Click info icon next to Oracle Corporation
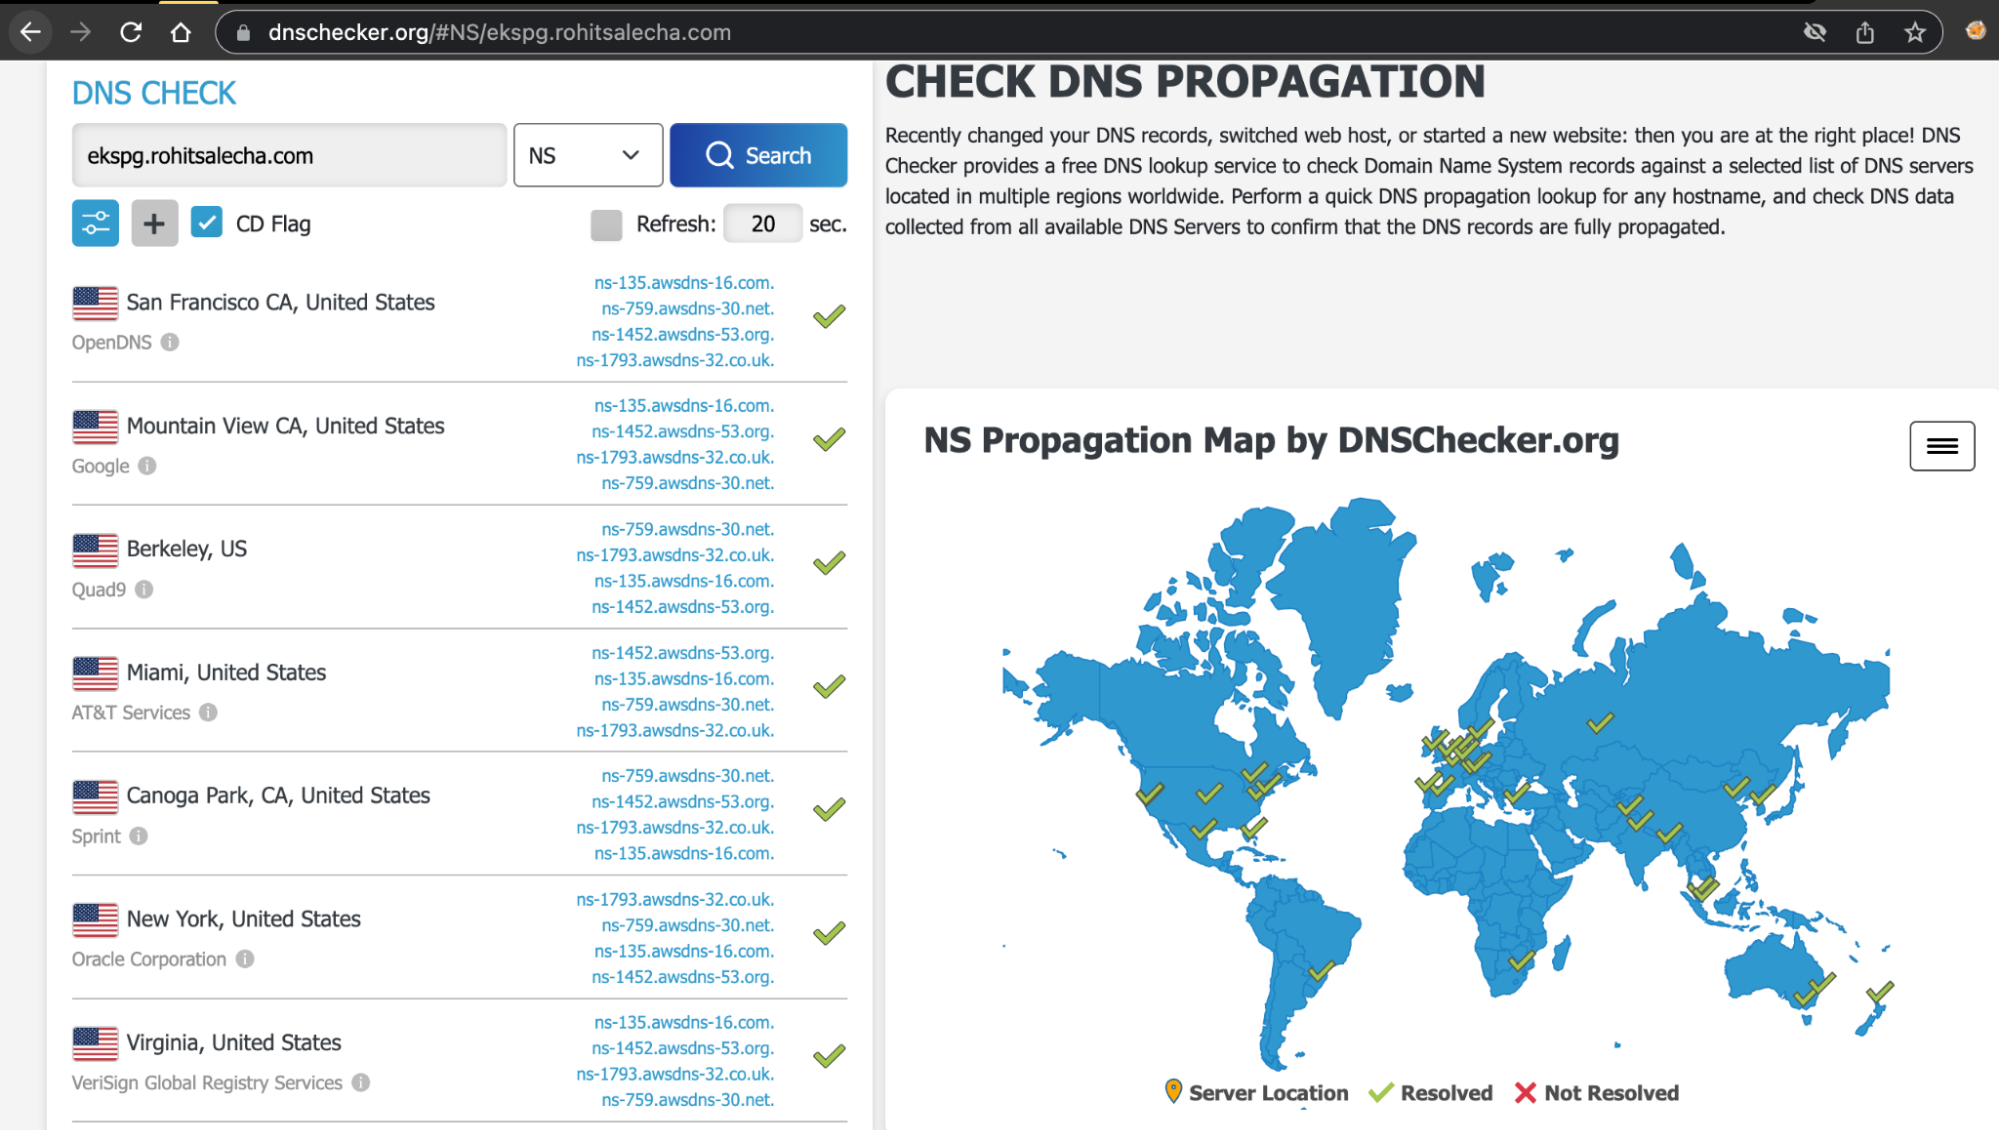 pyautogui.click(x=245, y=958)
